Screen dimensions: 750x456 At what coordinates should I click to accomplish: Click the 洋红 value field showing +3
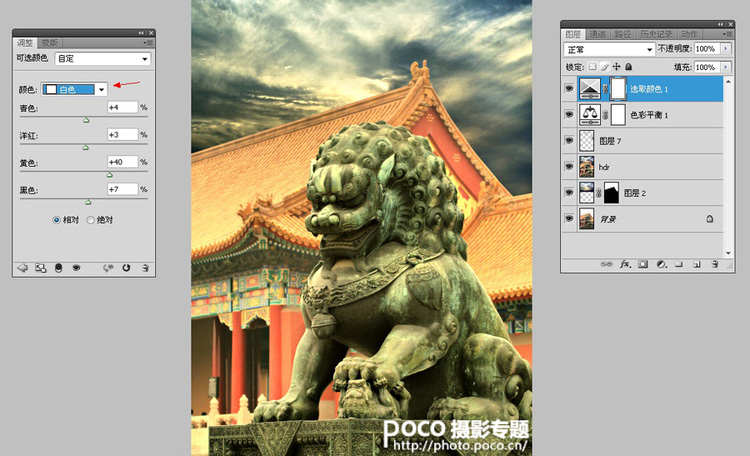coord(122,134)
